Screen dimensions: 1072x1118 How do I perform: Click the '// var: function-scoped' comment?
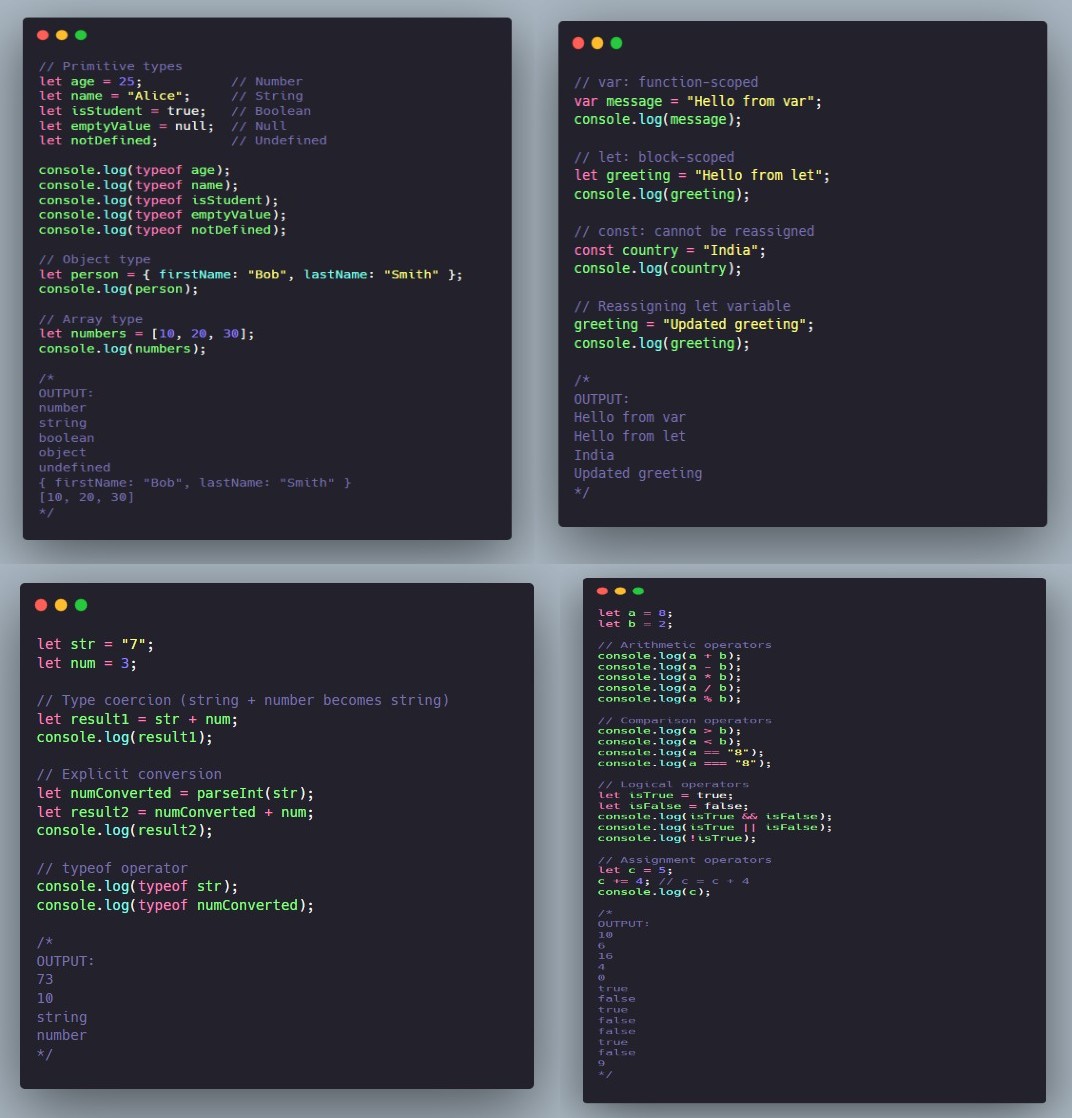click(x=666, y=83)
